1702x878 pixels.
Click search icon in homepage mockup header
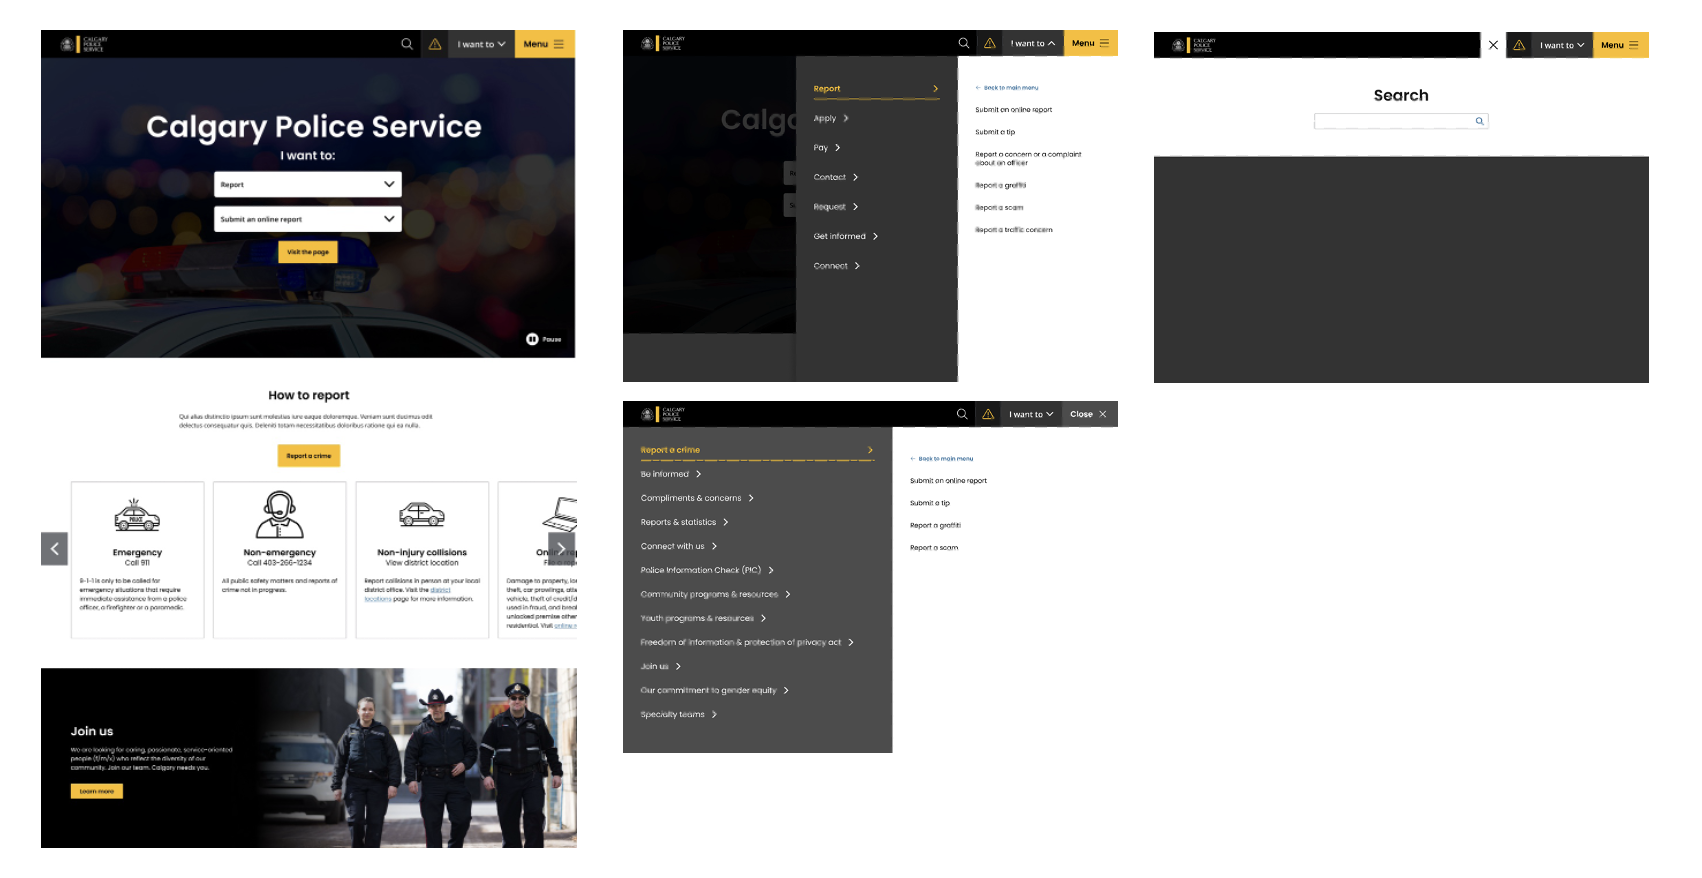pos(407,44)
